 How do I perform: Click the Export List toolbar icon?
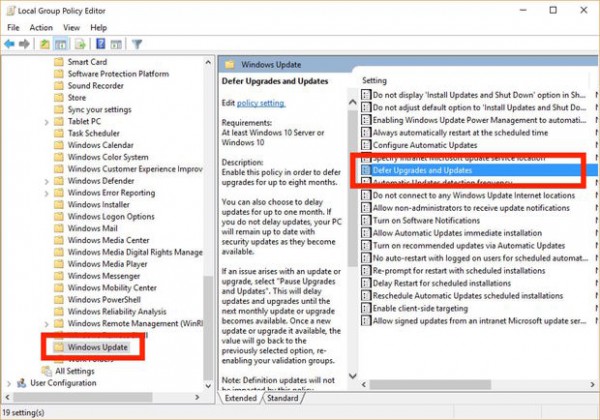point(80,44)
